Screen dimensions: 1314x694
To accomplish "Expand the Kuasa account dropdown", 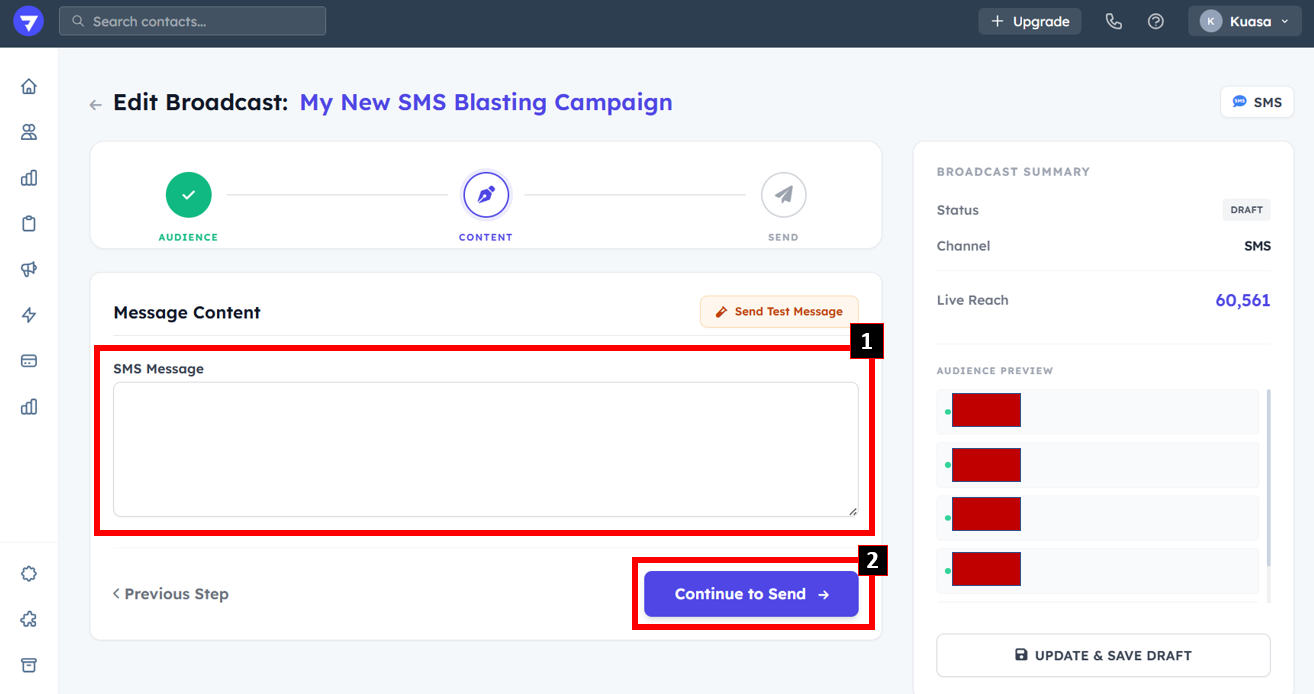I will coord(1244,21).
